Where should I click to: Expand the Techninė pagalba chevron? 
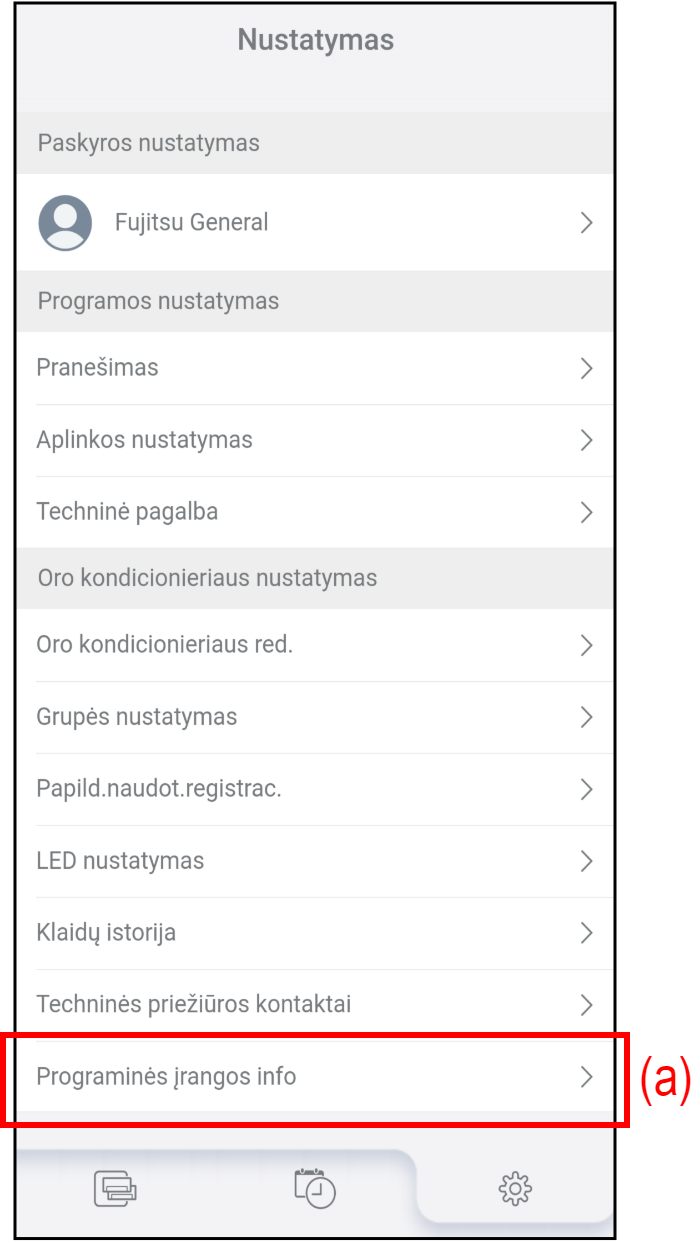[587, 512]
